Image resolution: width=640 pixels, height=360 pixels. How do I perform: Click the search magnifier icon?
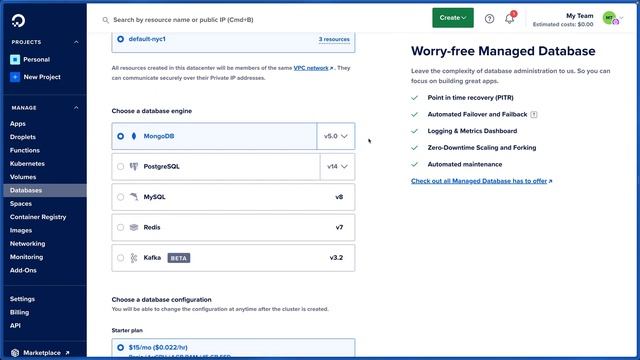pos(105,20)
